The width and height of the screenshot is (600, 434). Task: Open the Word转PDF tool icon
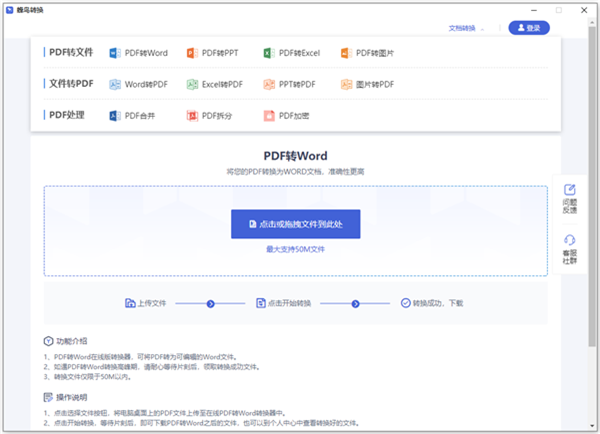click(115, 84)
